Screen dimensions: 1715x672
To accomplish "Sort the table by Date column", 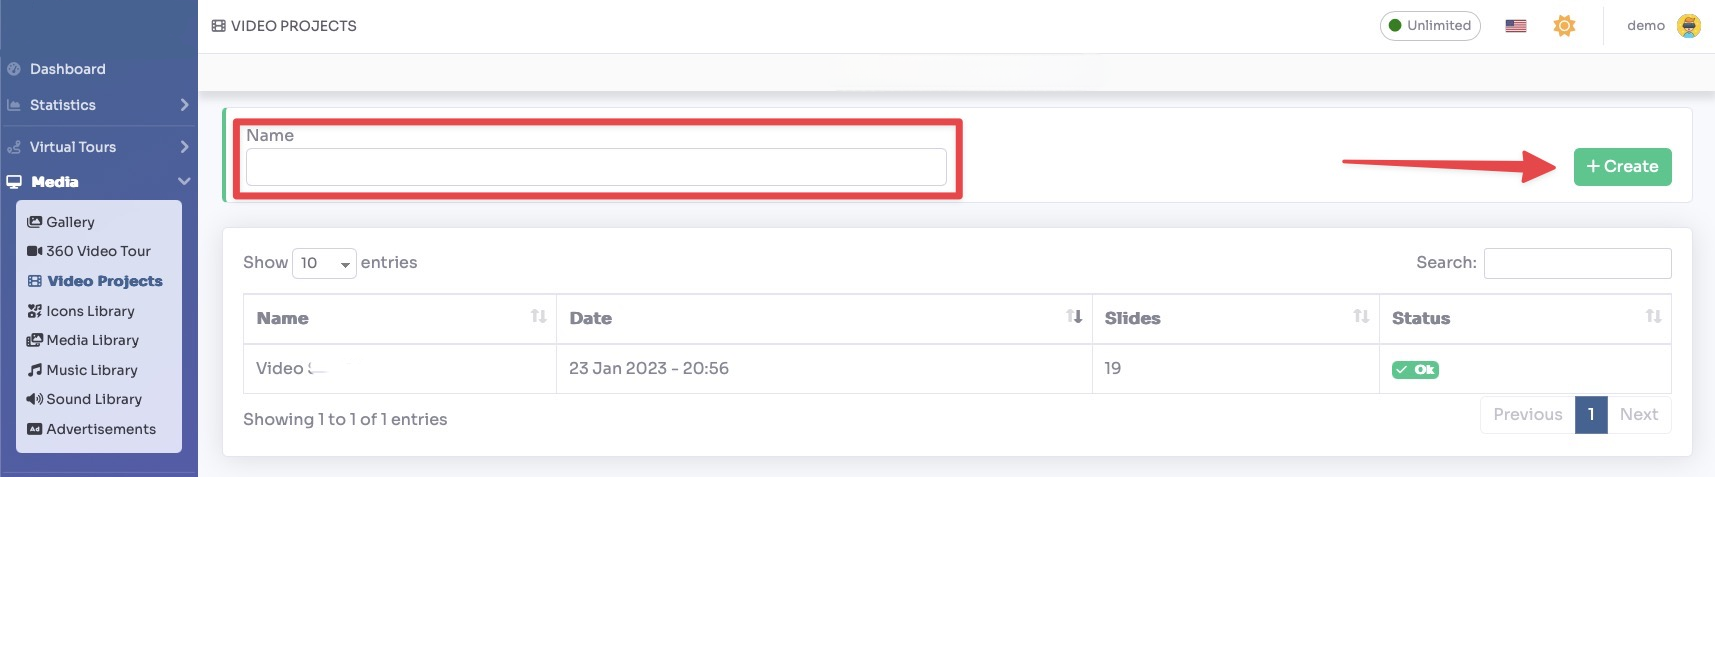I will point(1074,317).
